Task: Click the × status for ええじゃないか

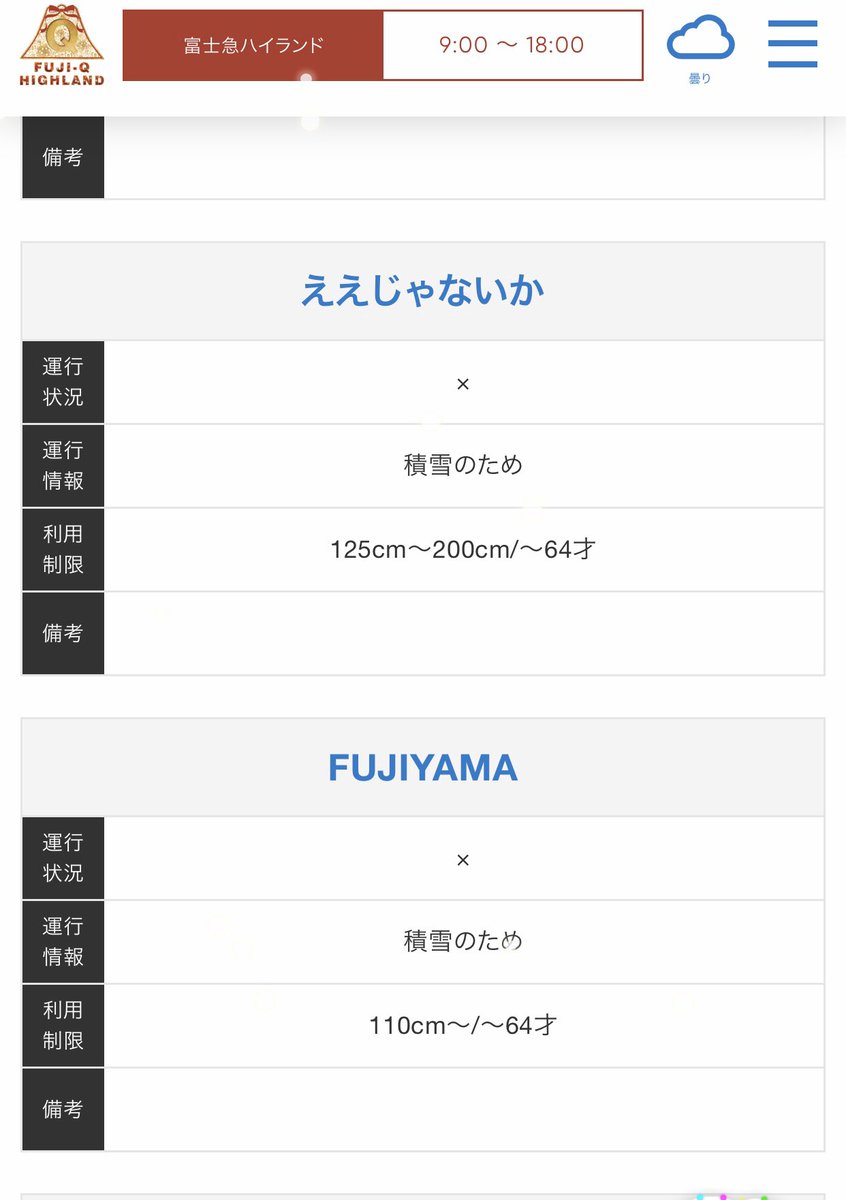Action: click(x=462, y=383)
